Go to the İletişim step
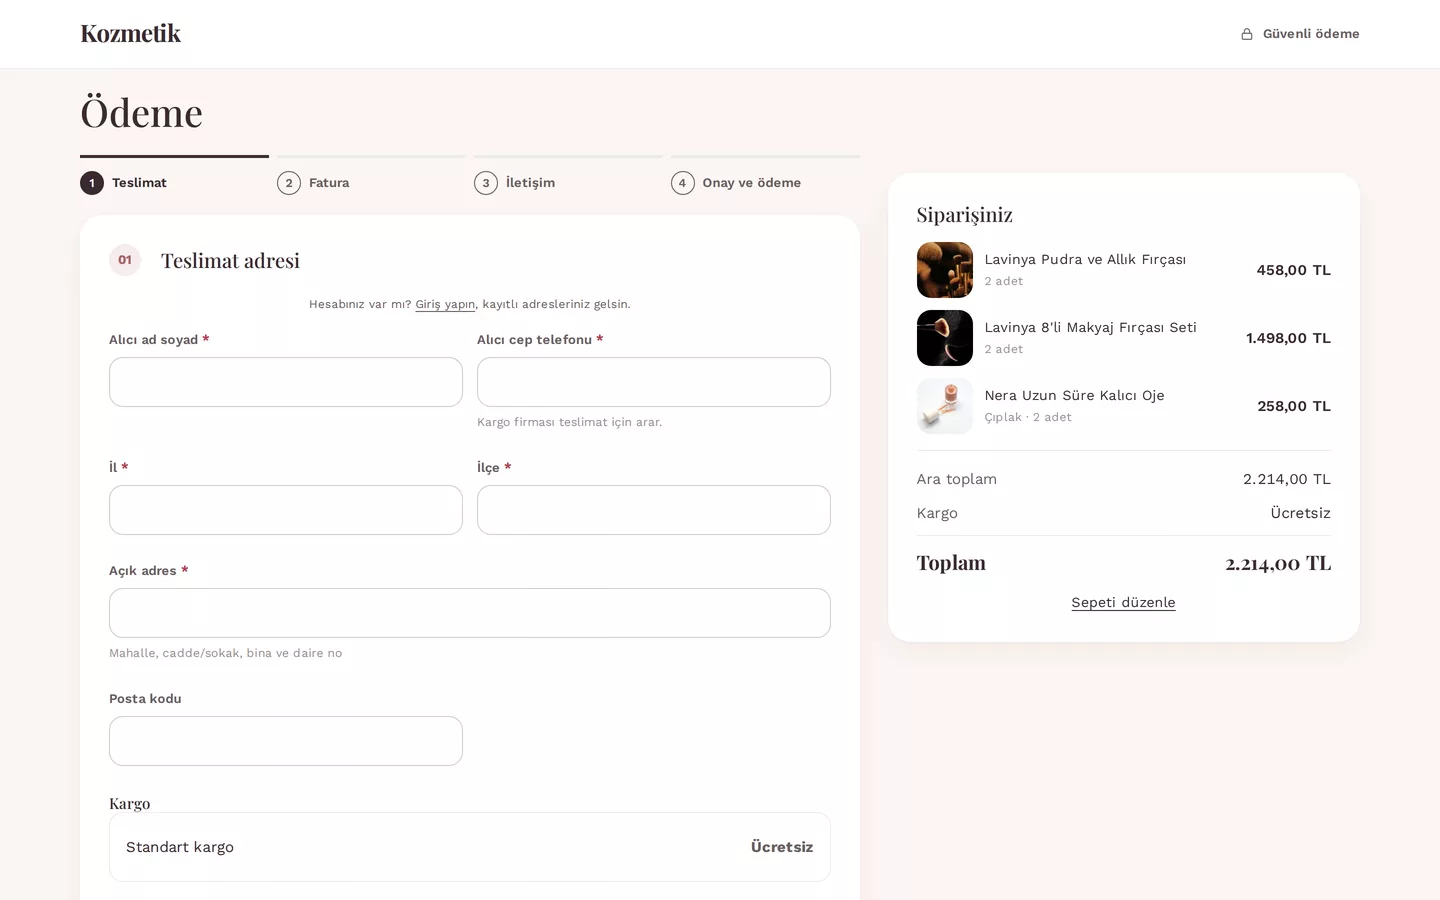 pyautogui.click(x=568, y=176)
